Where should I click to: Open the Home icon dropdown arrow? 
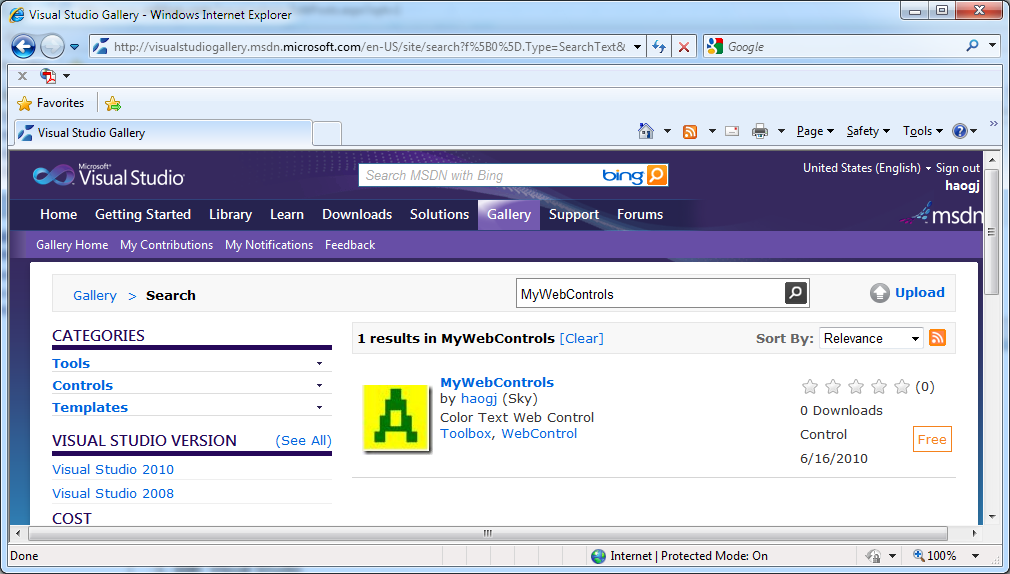(x=667, y=131)
